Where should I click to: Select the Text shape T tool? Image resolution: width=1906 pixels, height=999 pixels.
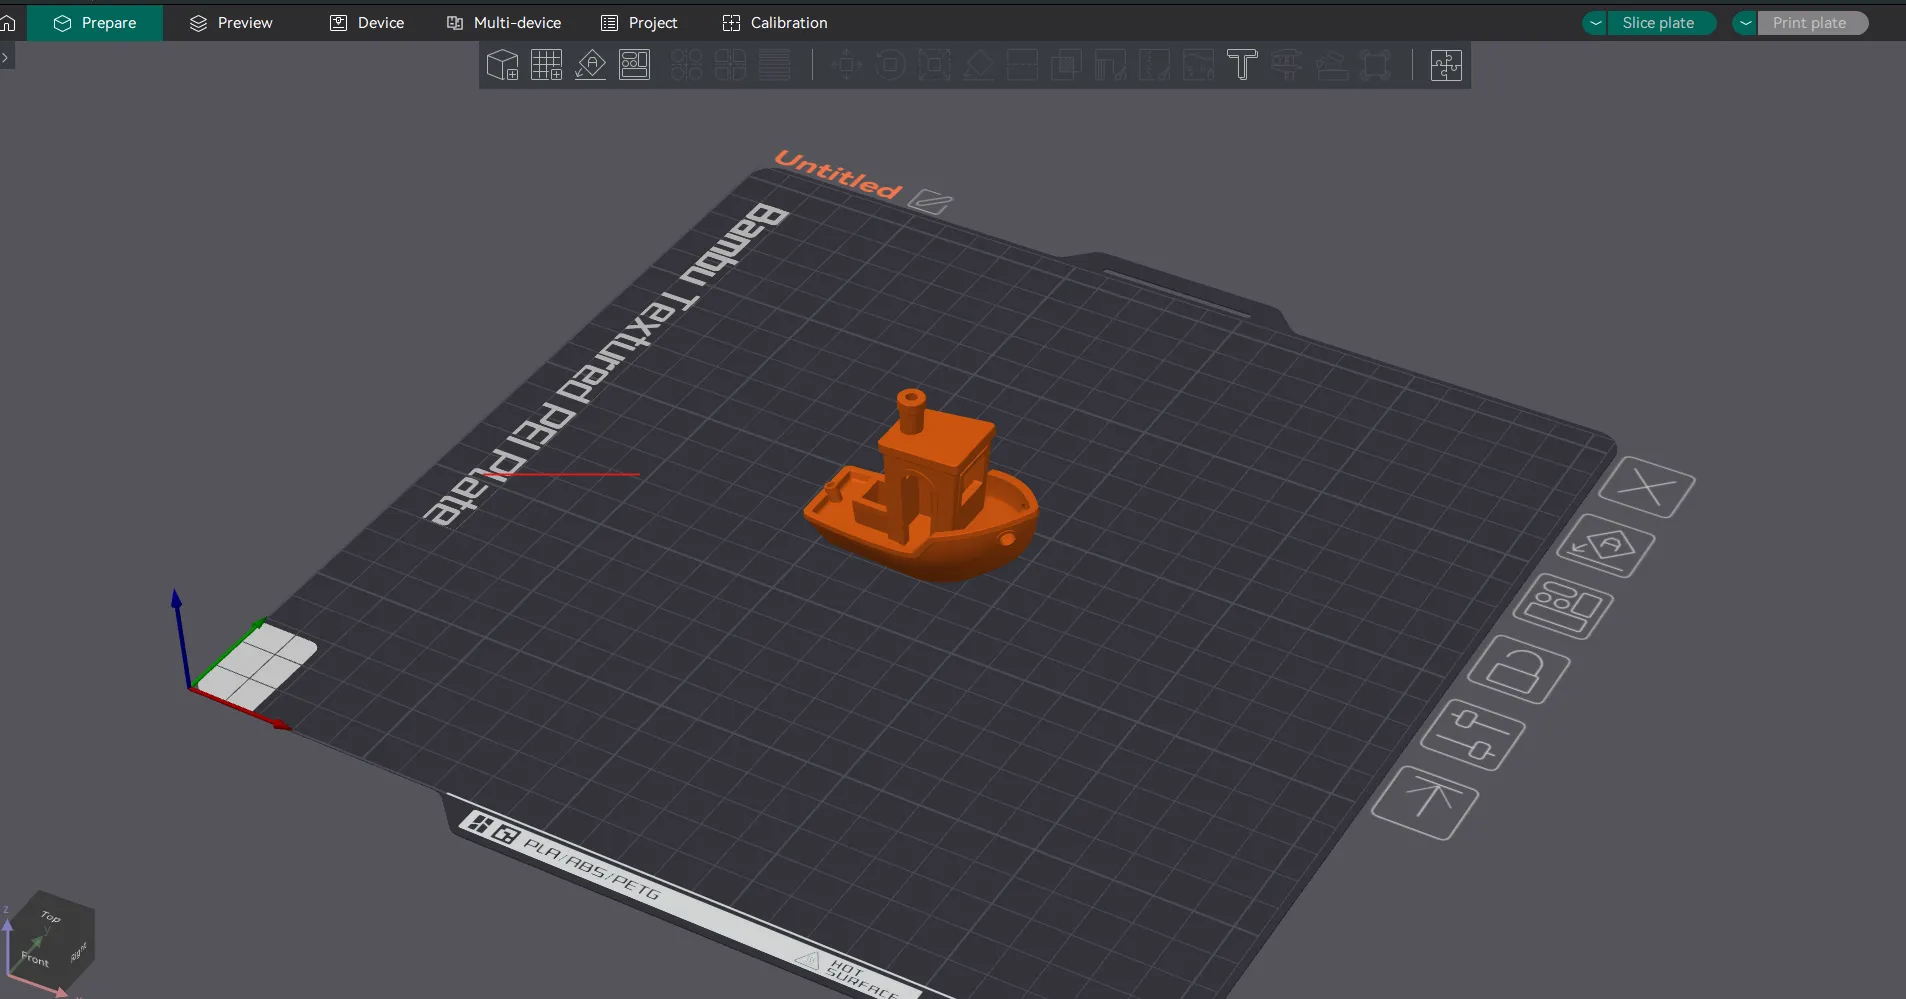point(1242,65)
